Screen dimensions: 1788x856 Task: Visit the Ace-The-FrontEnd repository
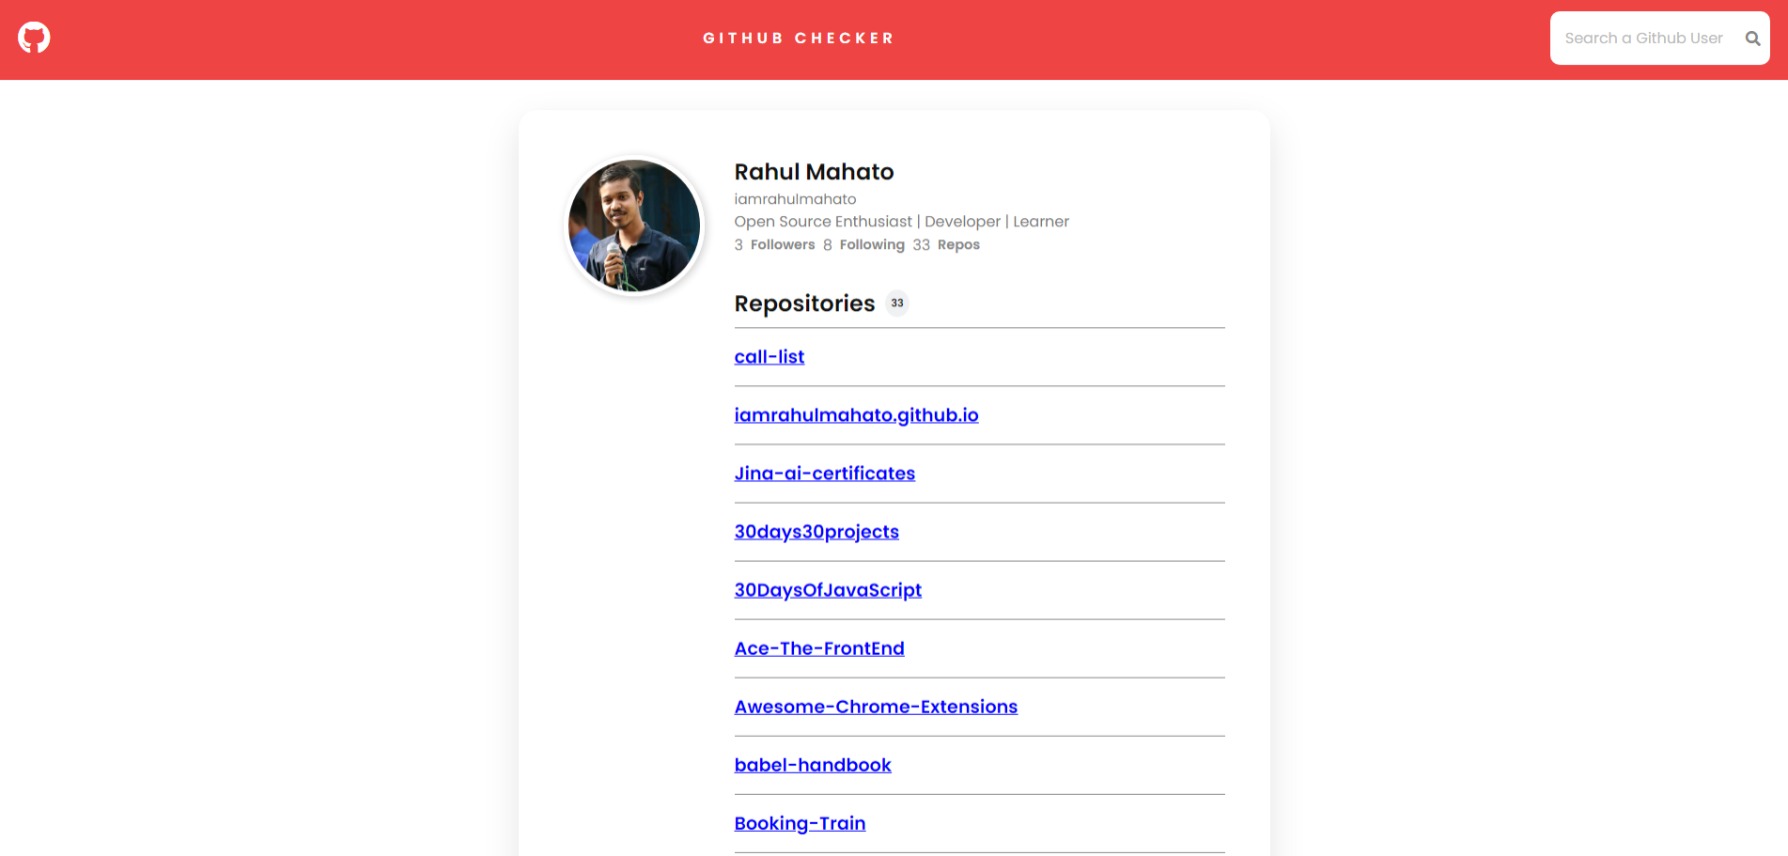[819, 648]
